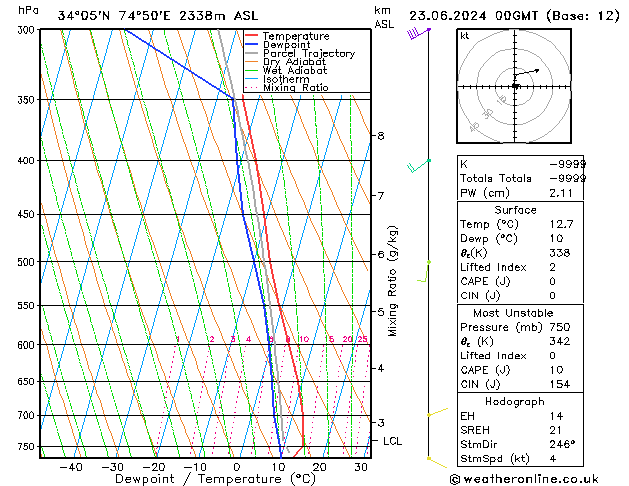Click the hodograph wind vector arrow
Viewport: 629px width, 486px height.
click(527, 73)
